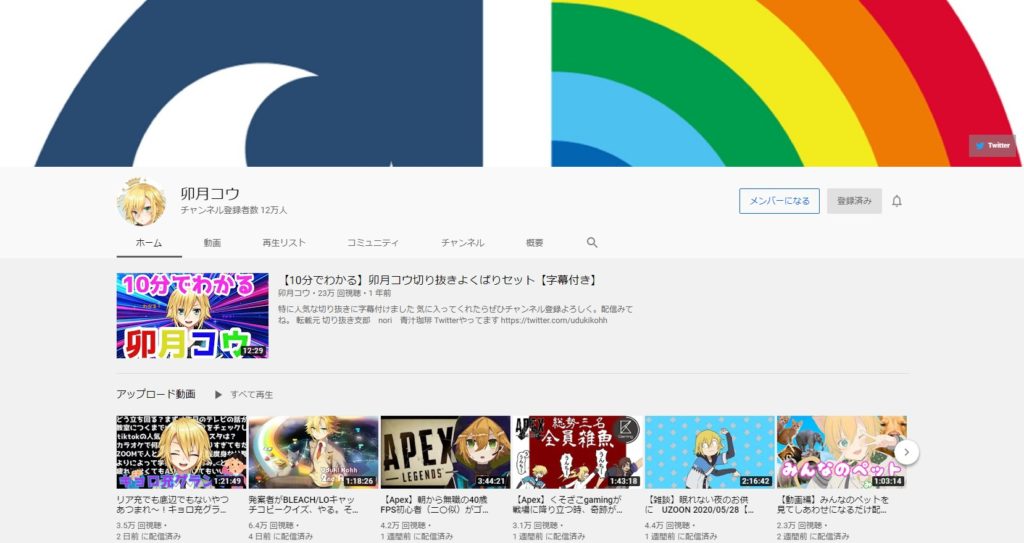Open the 再生リスト tab
Viewport: 1024px width, 543px height.
point(284,242)
